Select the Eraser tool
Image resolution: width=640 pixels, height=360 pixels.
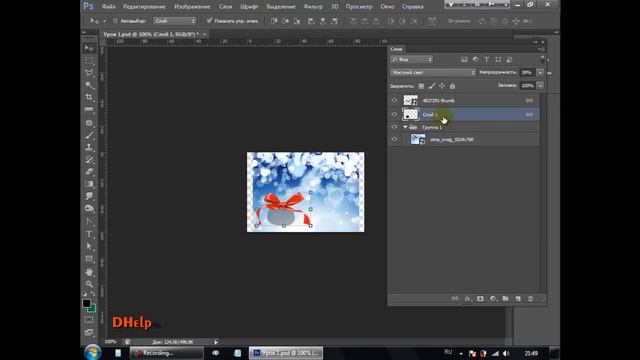coord(89,172)
